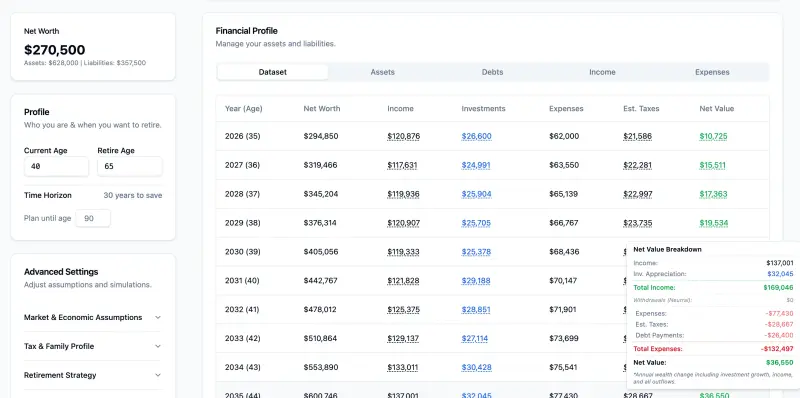Click income figure $120,907 for 2029
800x398 pixels.
404,223
